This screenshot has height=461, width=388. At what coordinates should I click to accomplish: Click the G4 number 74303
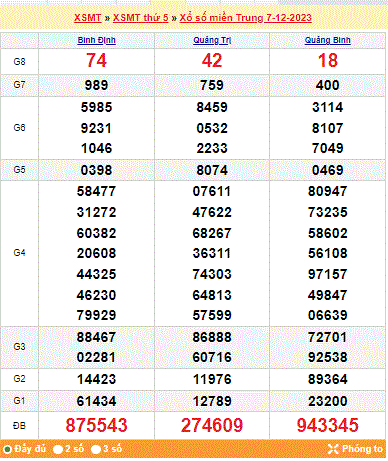pyautogui.click(x=212, y=274)
